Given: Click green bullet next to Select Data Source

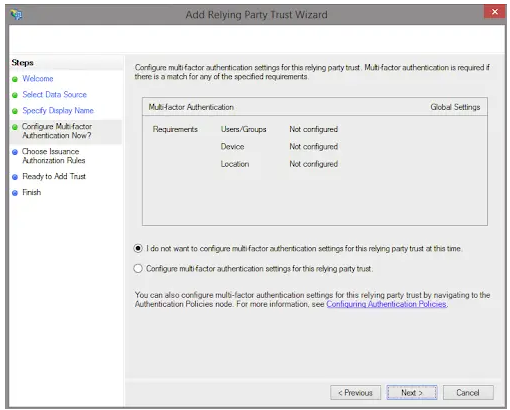Looking at the screenshot, I should 15,95.
